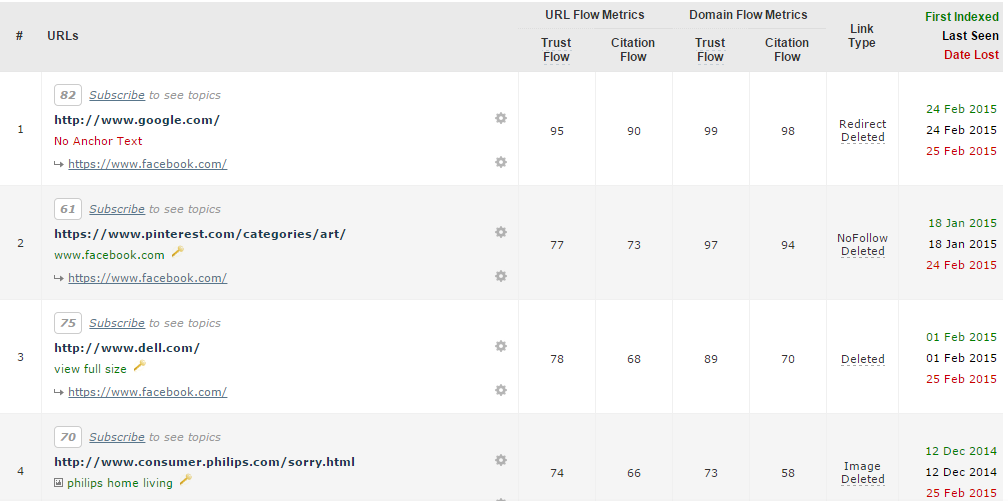Click the topic score badge showing 75

[x=68, y=323]
